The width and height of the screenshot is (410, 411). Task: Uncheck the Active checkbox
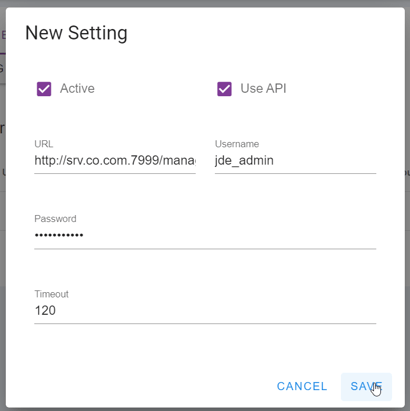point(44,89)
